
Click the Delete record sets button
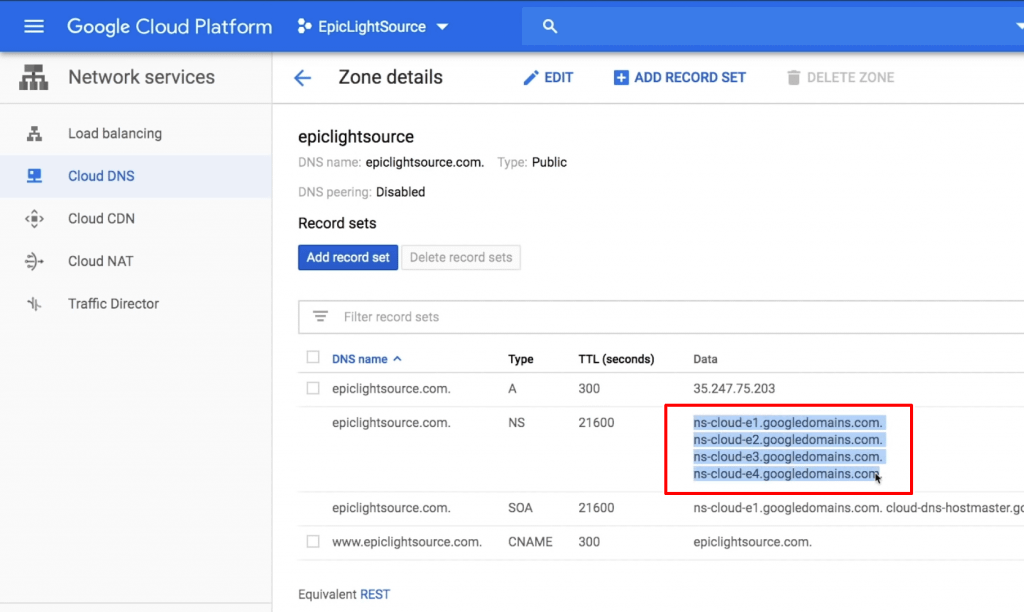[461, 257]
